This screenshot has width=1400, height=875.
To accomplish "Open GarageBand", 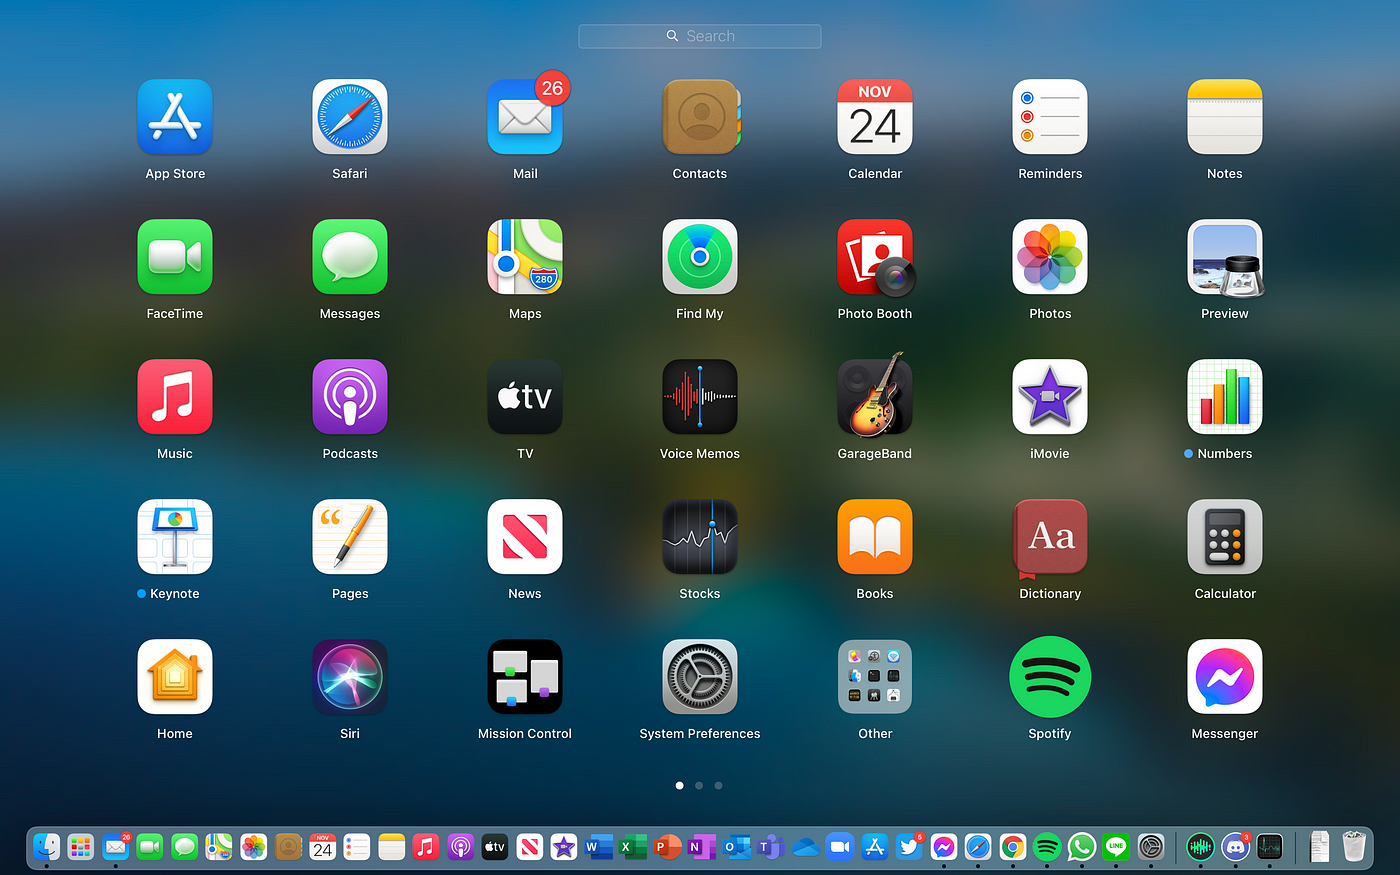I will pyautogui.click(x=875, y=395).
